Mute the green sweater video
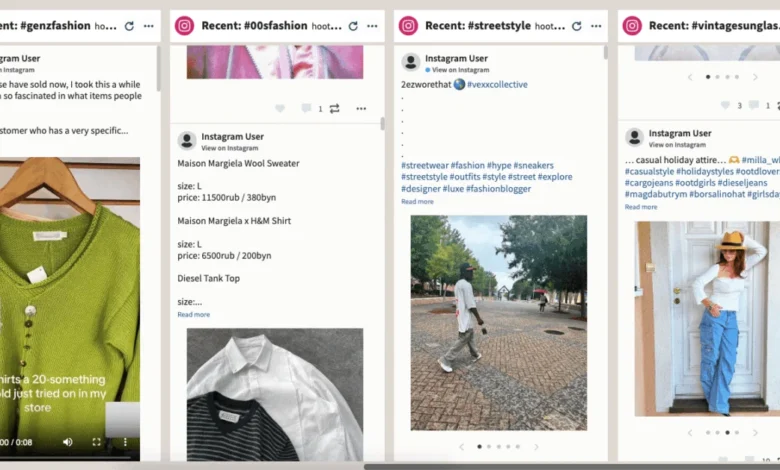The height and width of the screenshot is (470, 780). pyautogui.click(x=68, y=441)
